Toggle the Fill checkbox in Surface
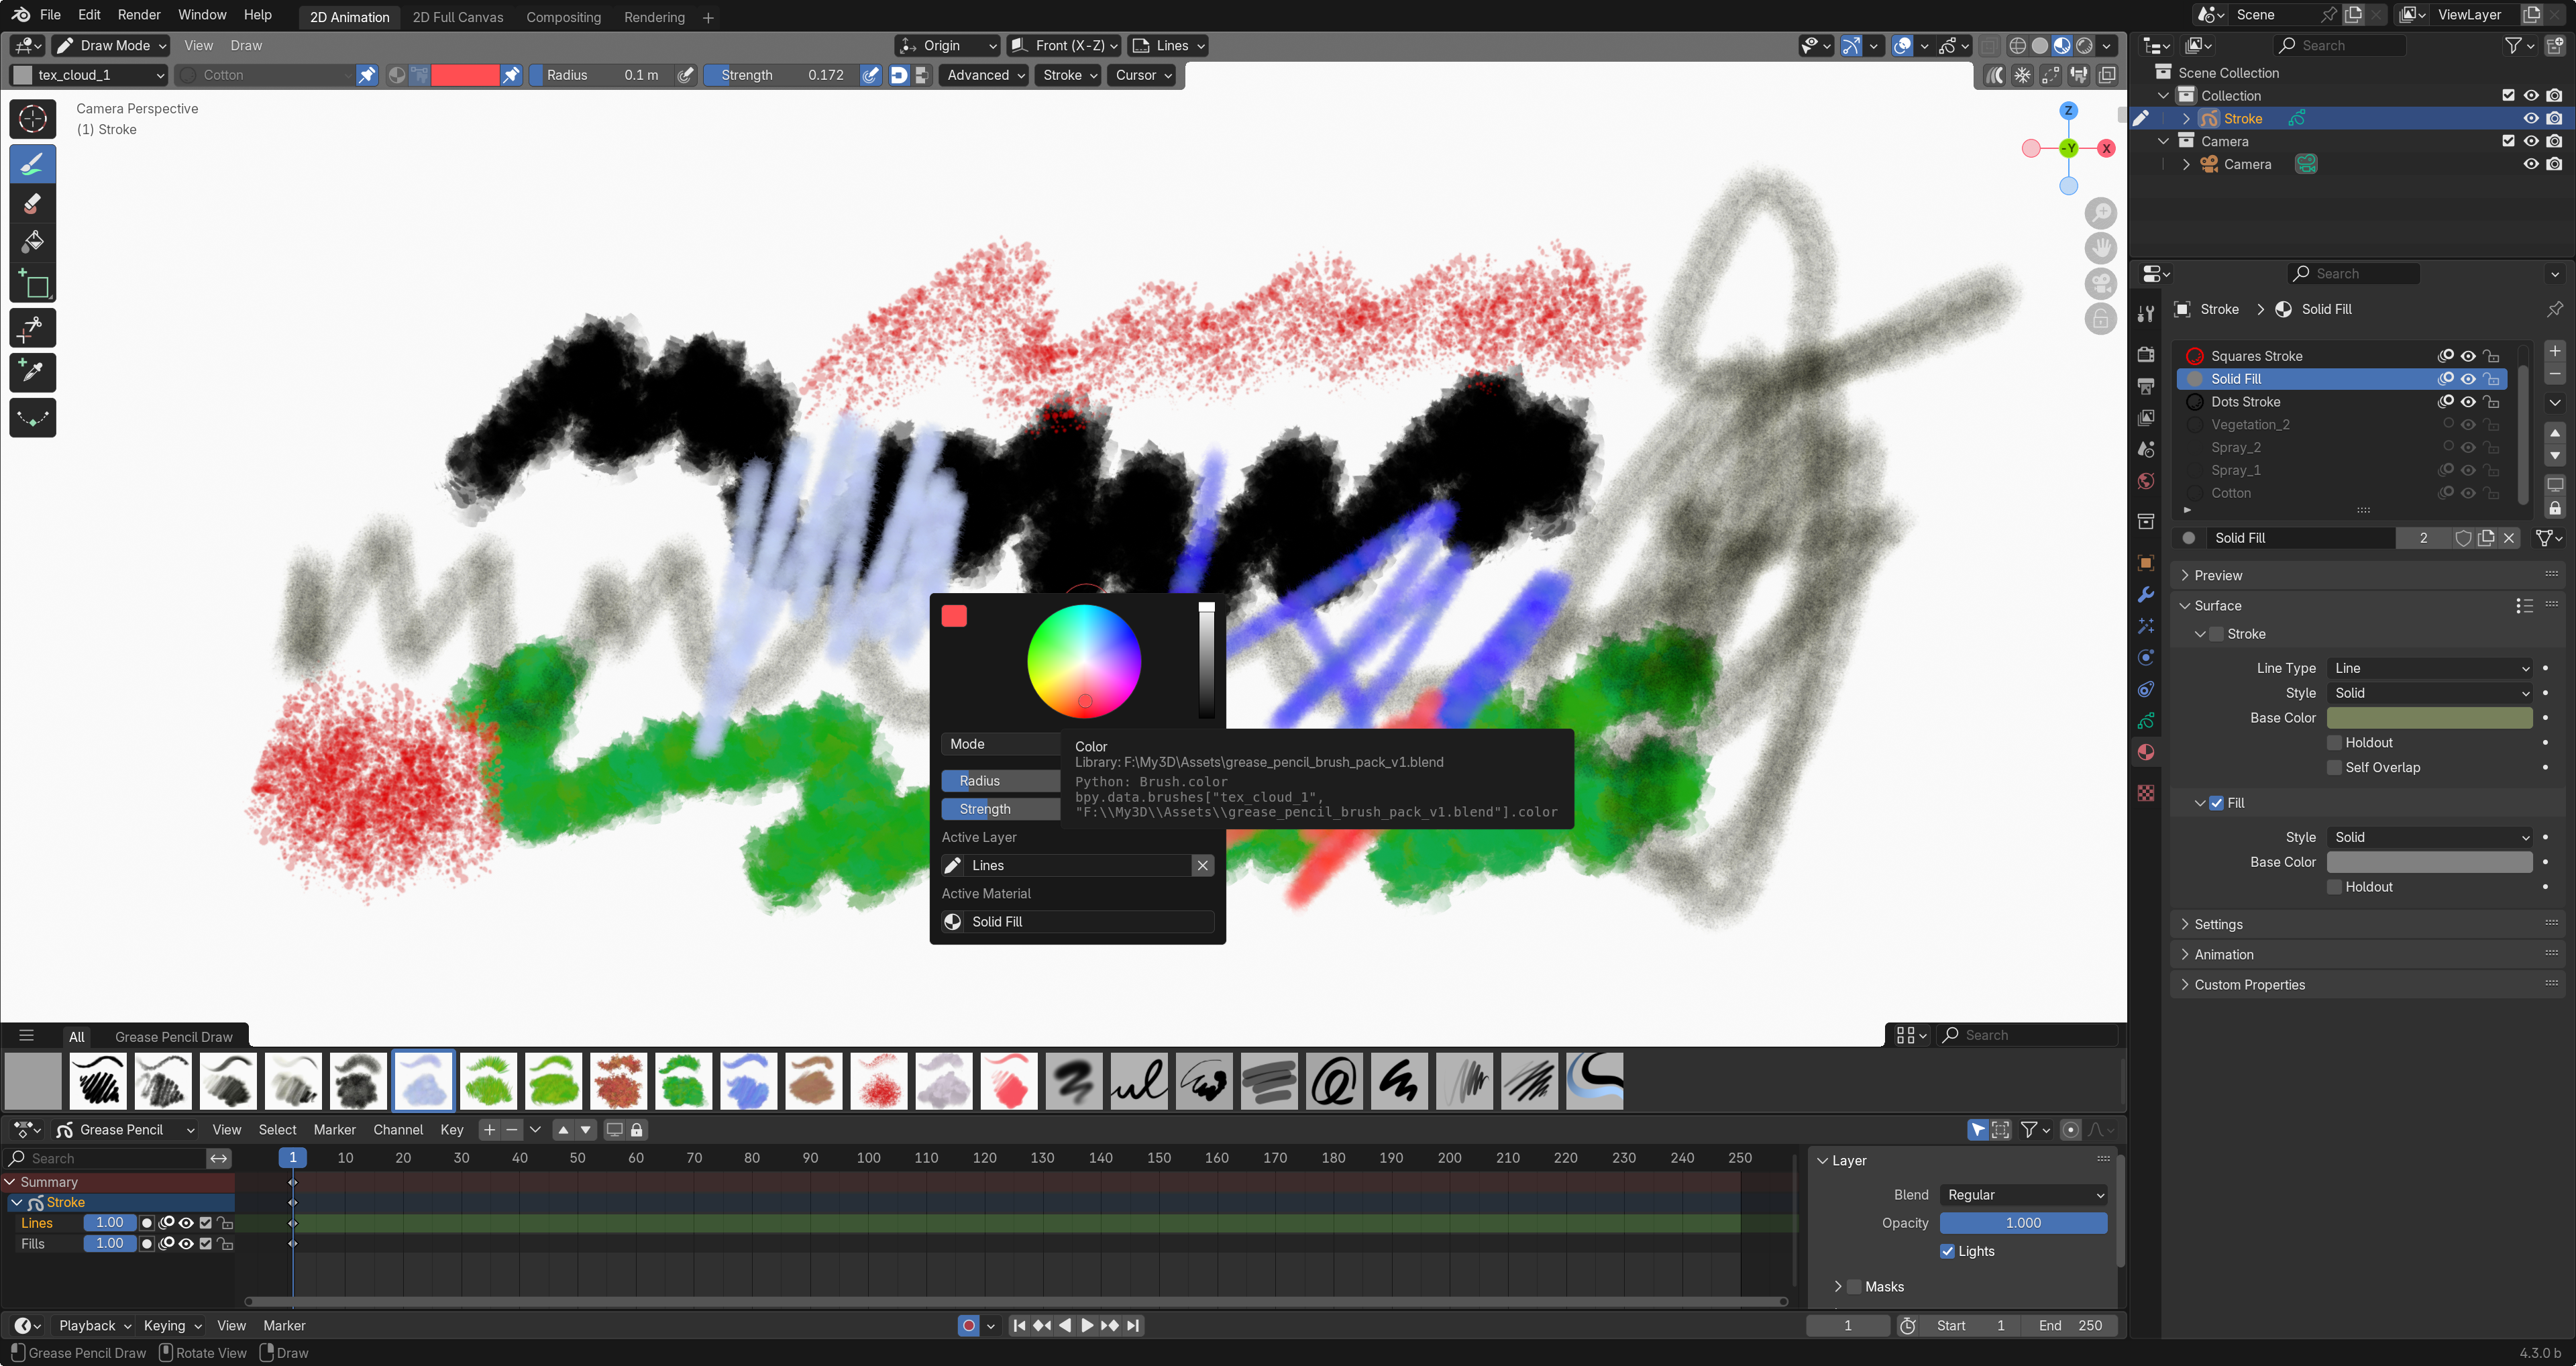The width and height of the screenshot is (2576, 1366). [2216, 803]
